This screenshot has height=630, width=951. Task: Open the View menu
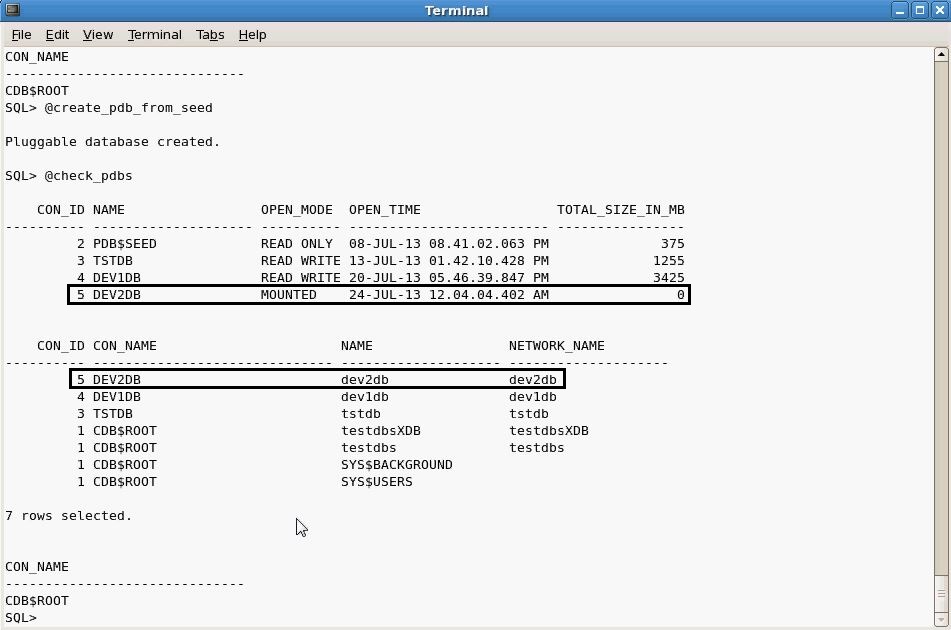[x=97, y=34]
